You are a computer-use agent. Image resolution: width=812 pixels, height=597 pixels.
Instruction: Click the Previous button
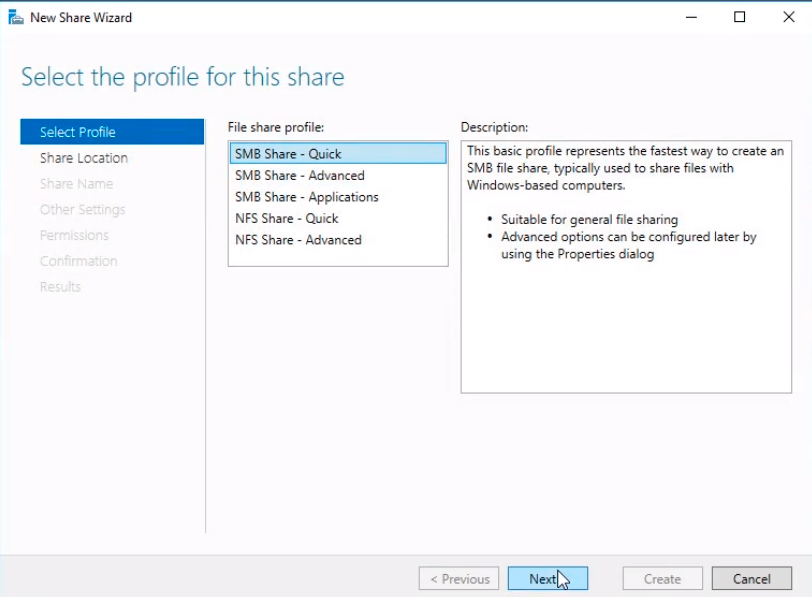[x=459, y=578]
